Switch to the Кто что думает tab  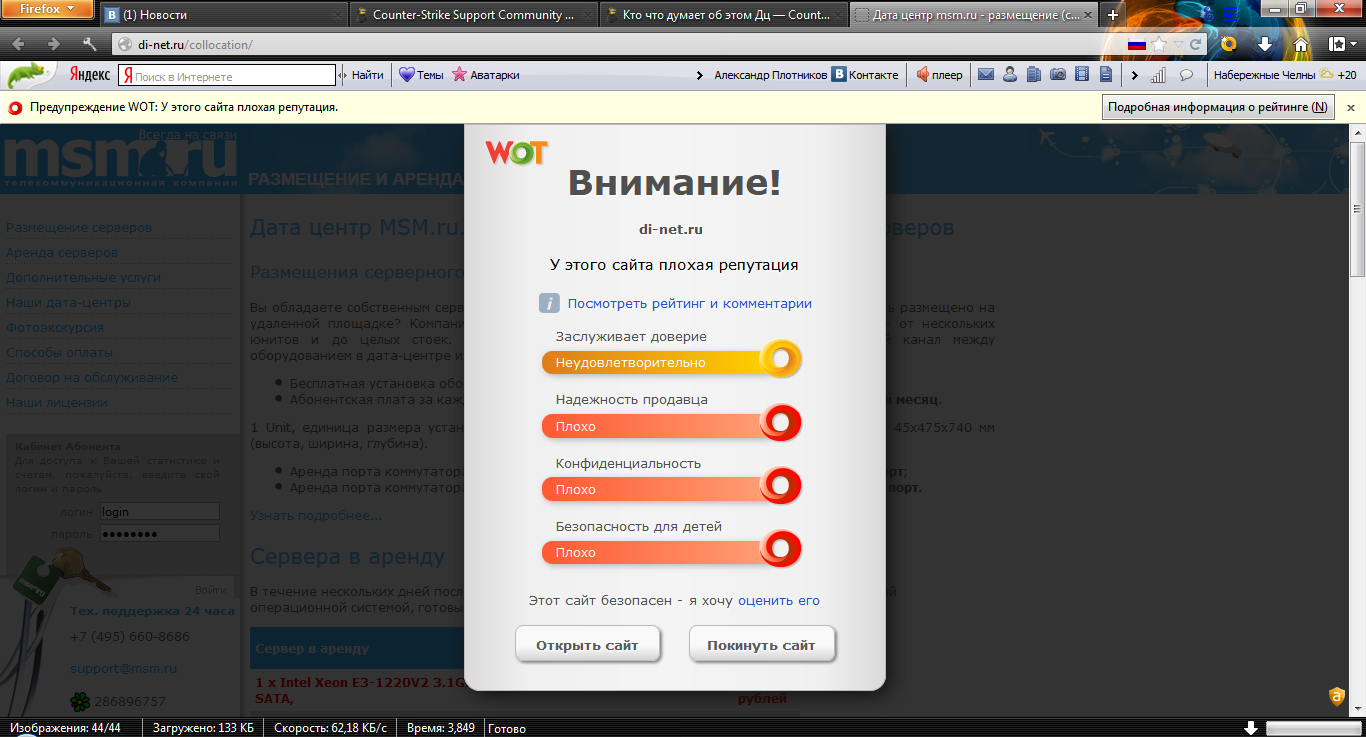(724, 15)
